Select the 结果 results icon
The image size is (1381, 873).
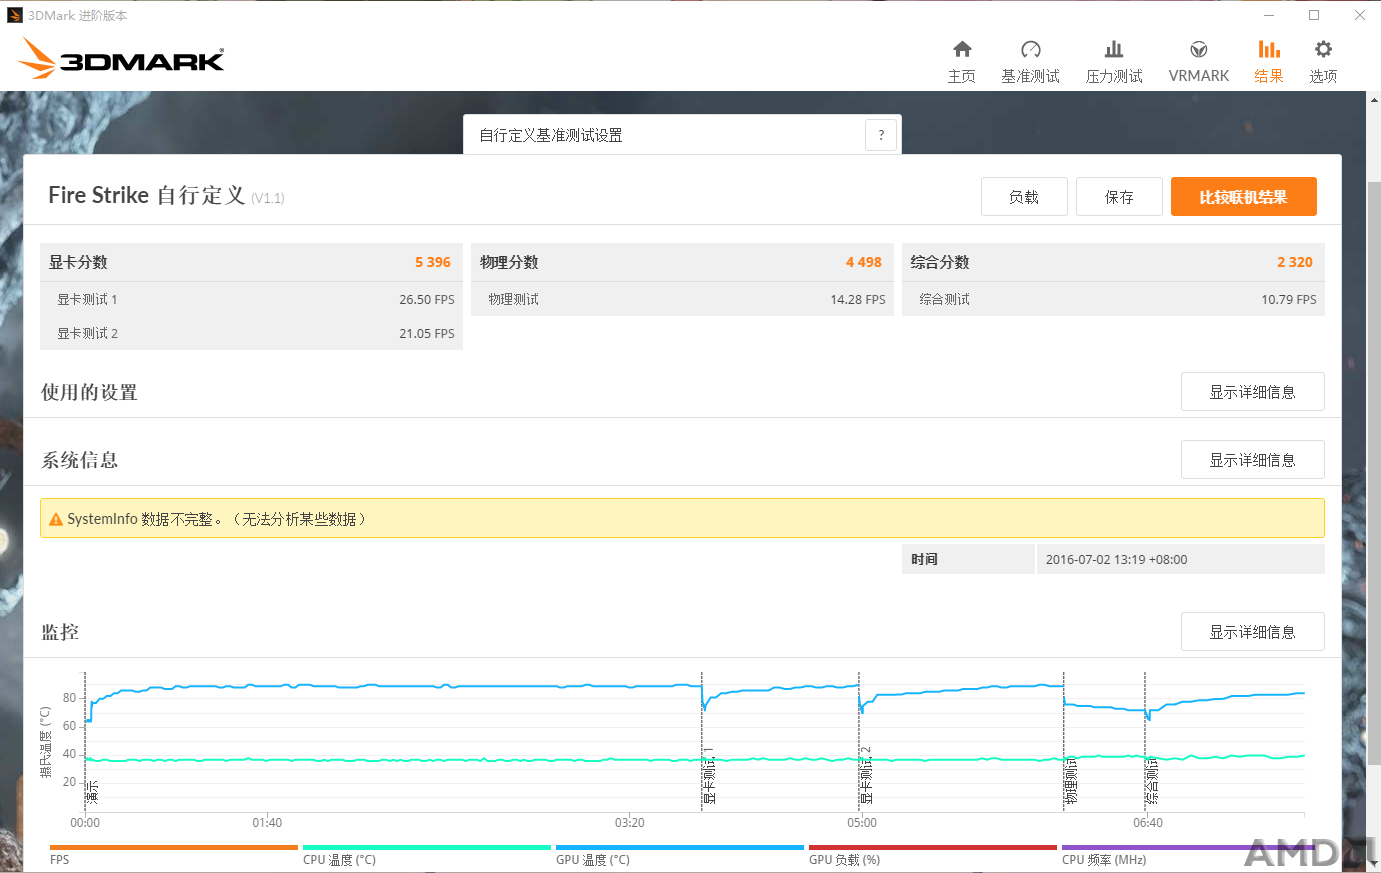tap(1269, 49)
